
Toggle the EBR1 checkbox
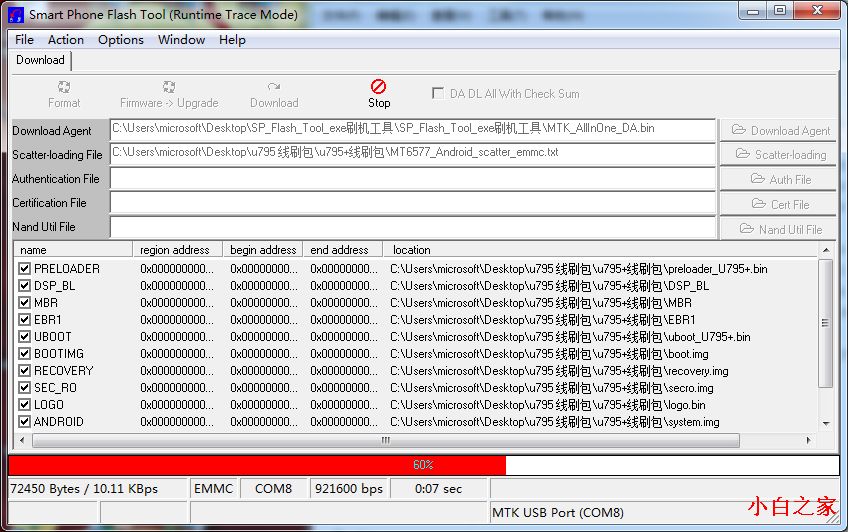click(x=24, y=320)
